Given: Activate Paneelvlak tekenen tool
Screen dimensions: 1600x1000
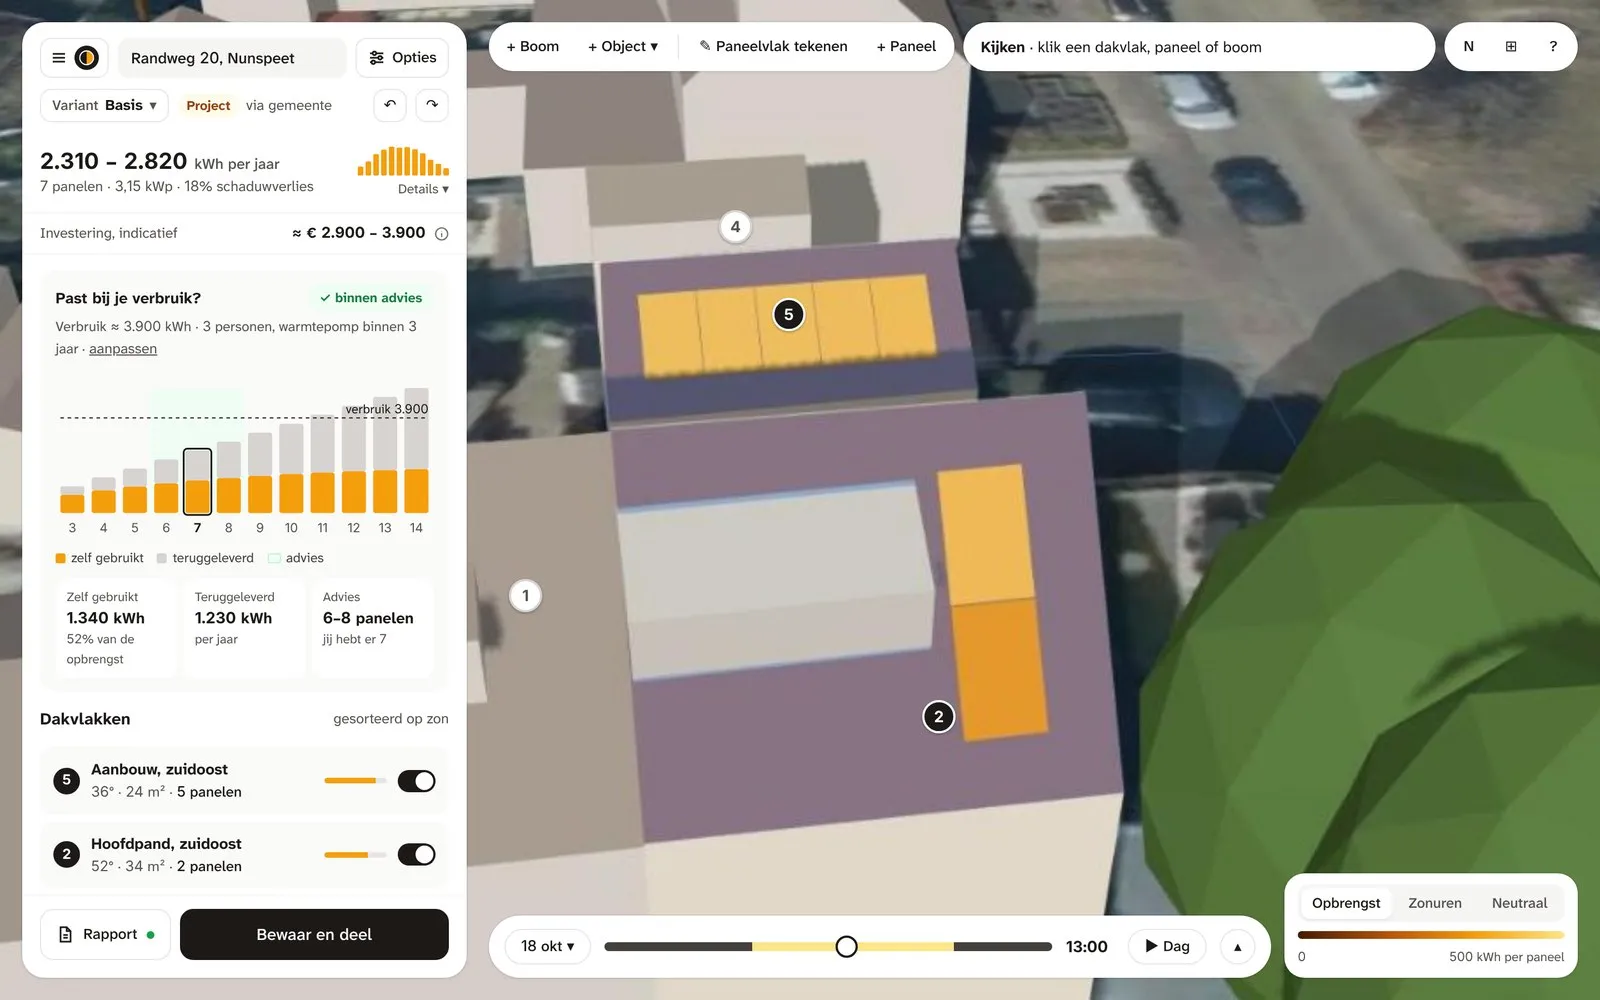Looking at the screenshot, I should 773,47.
